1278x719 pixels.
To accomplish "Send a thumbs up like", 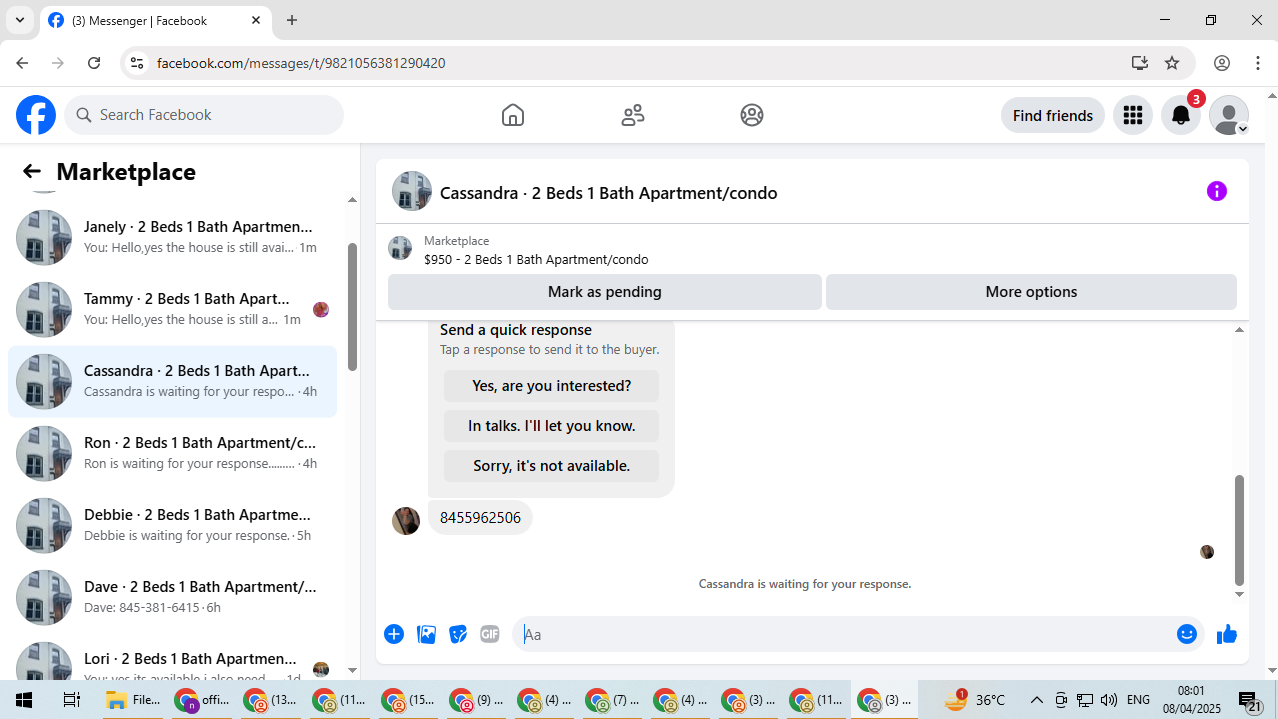I will click(x=1227, y=634).
